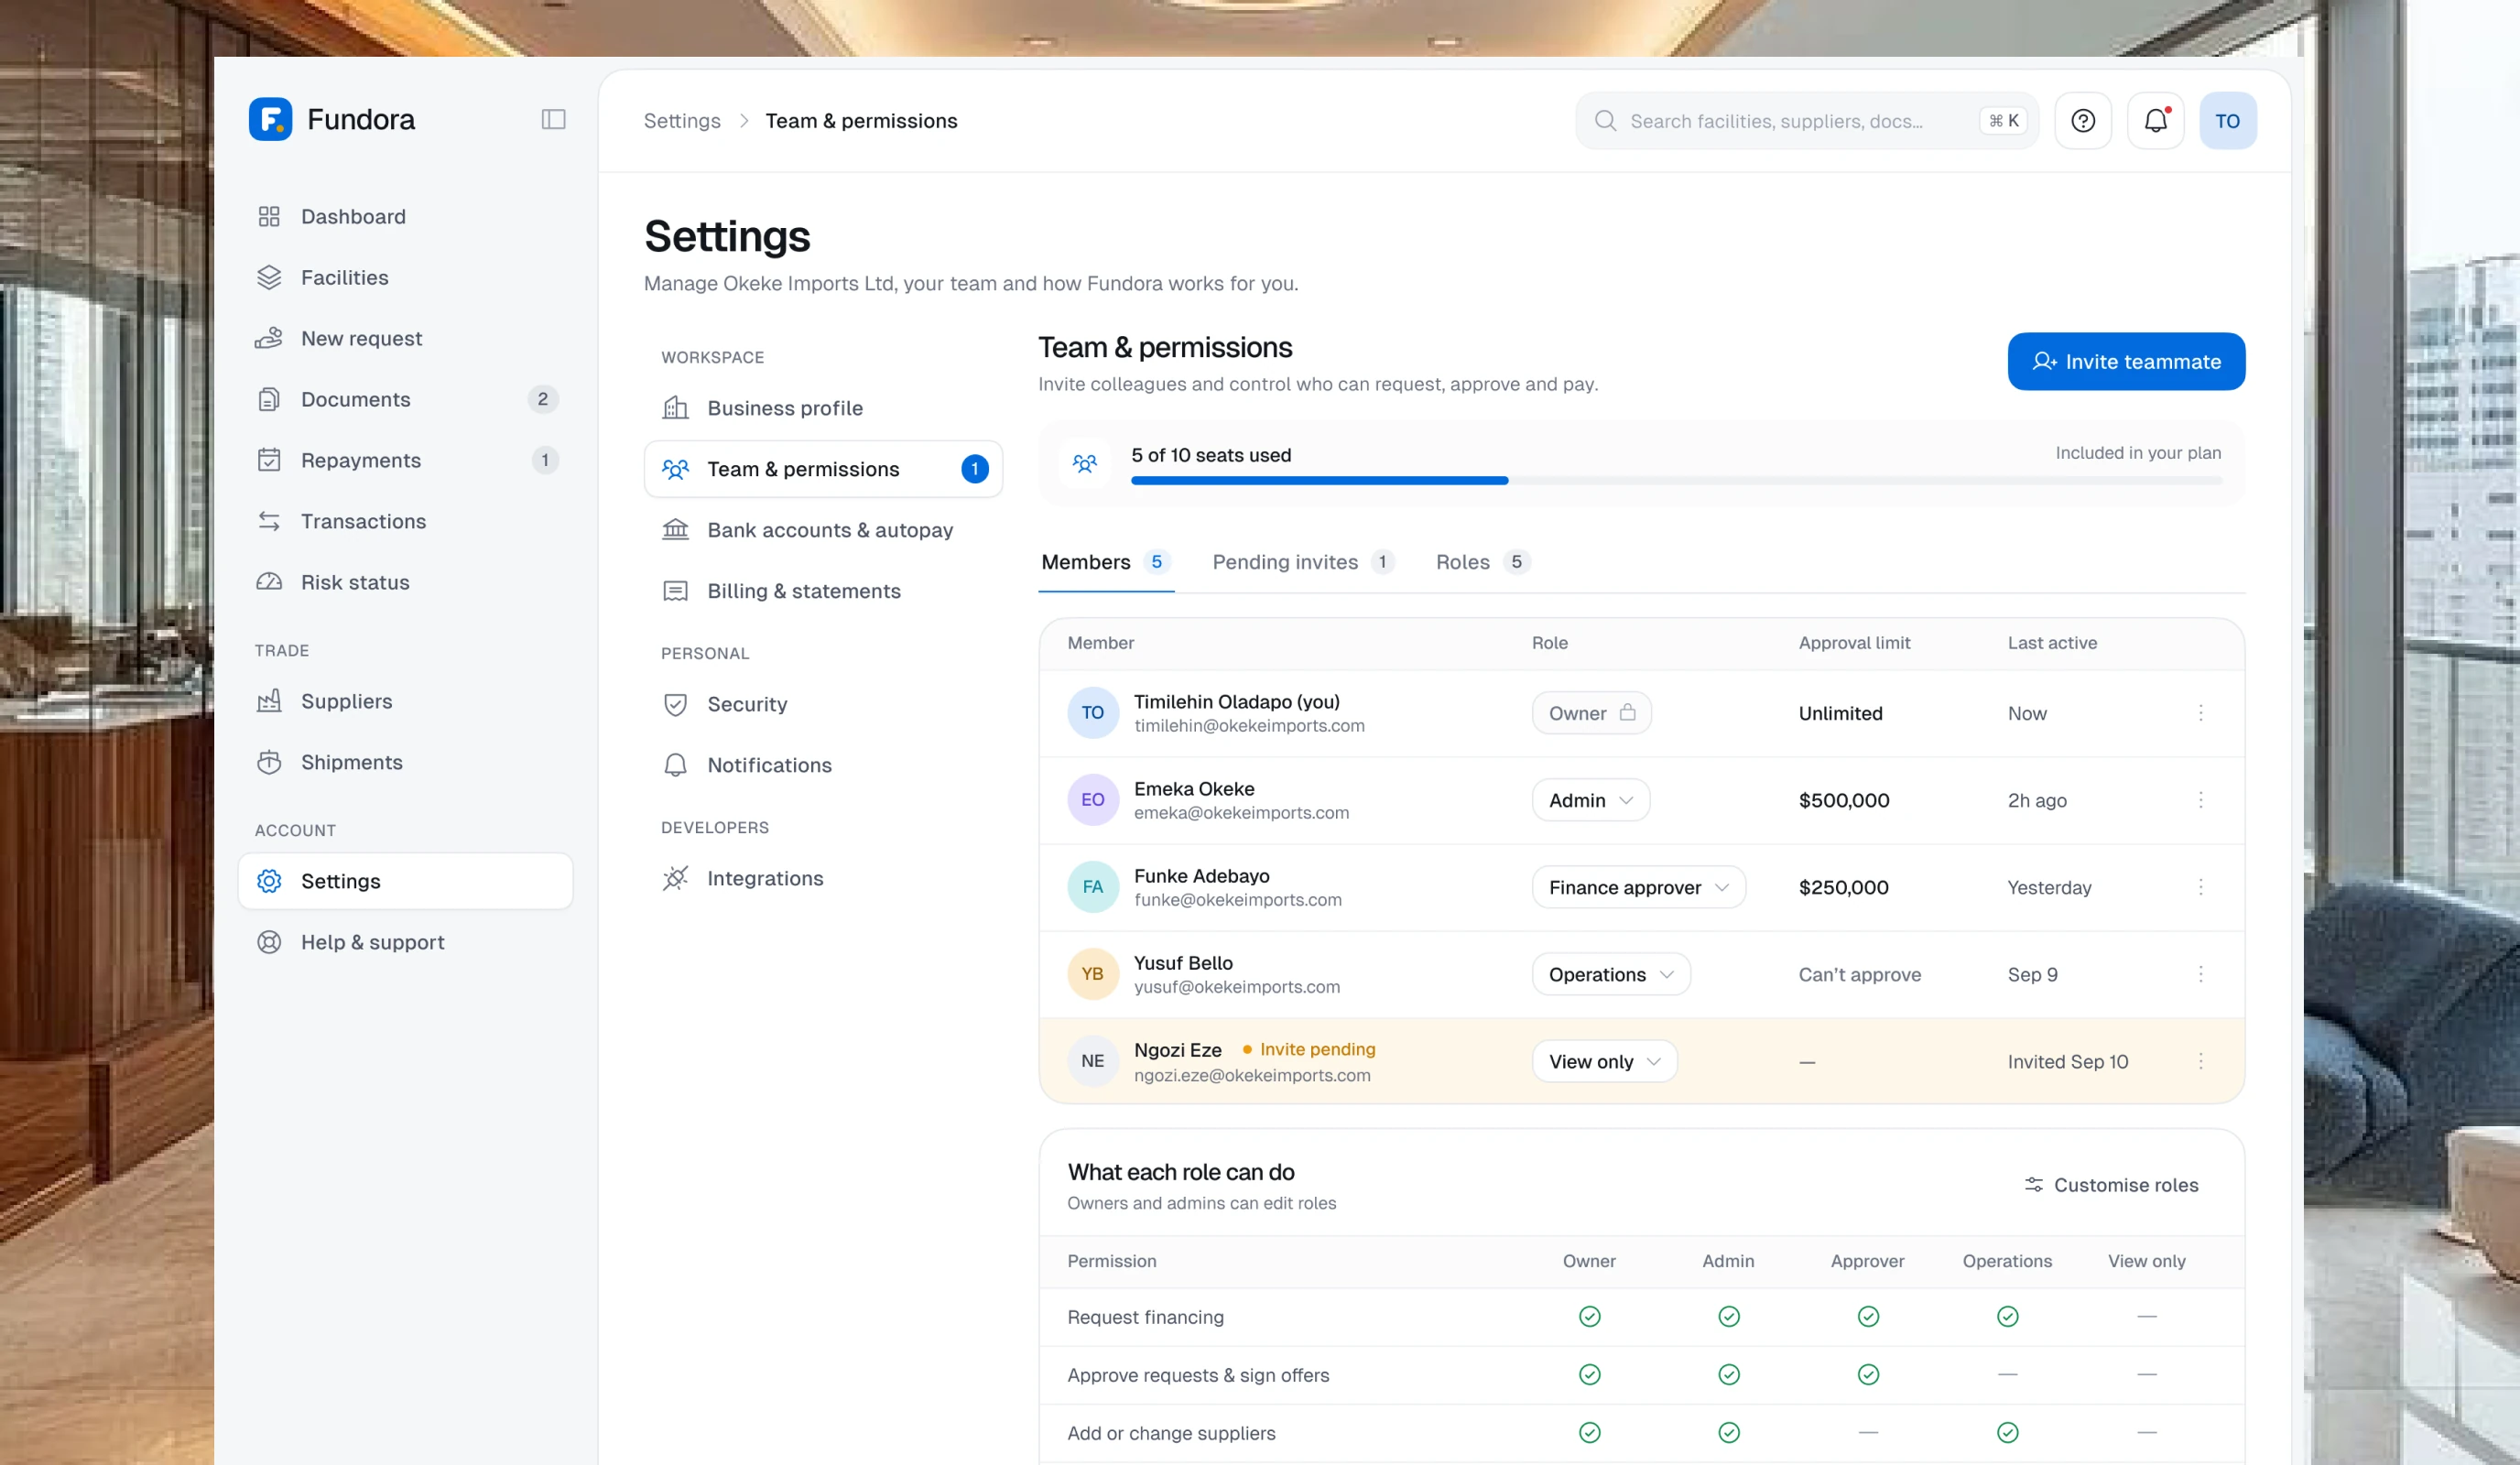2520x1465 pixels.
Task: Click the "$500,000" approval limit
Action: [1844, 800]
